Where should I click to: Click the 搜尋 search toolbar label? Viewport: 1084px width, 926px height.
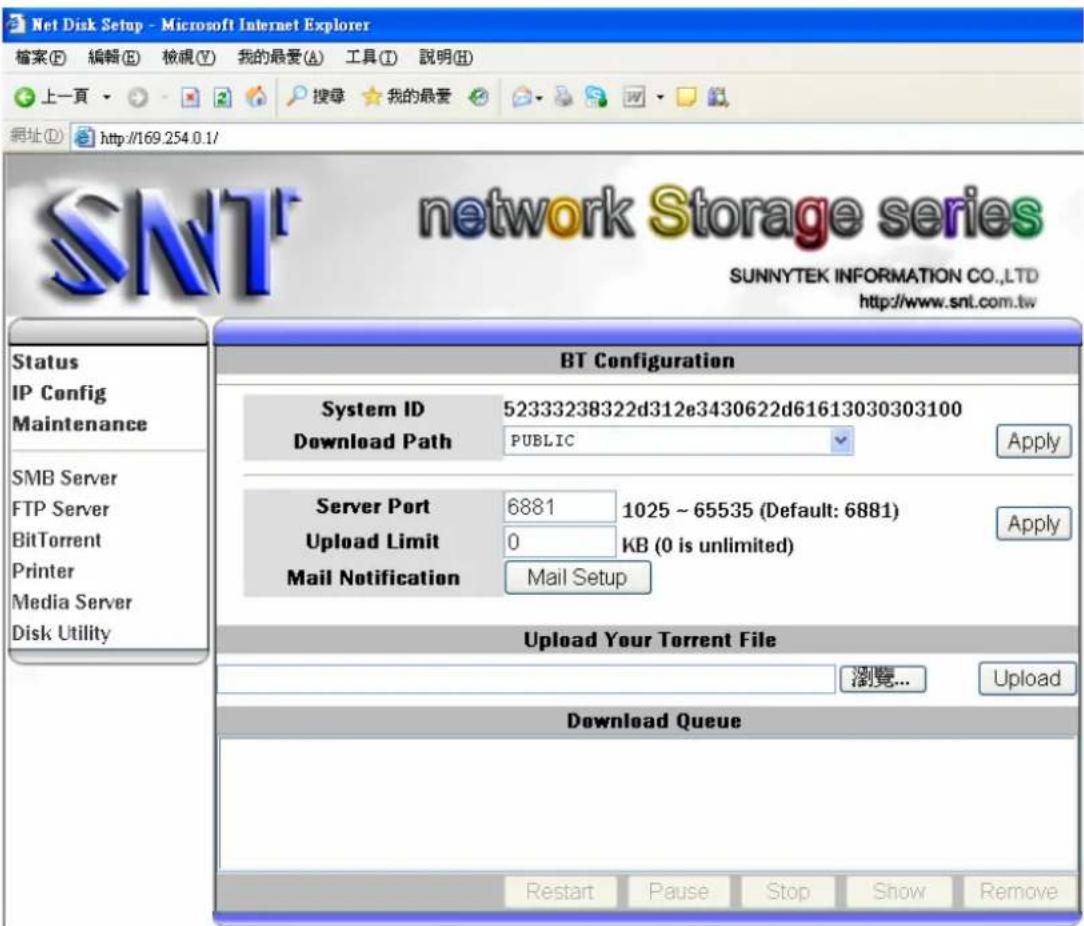pos(328,97)
